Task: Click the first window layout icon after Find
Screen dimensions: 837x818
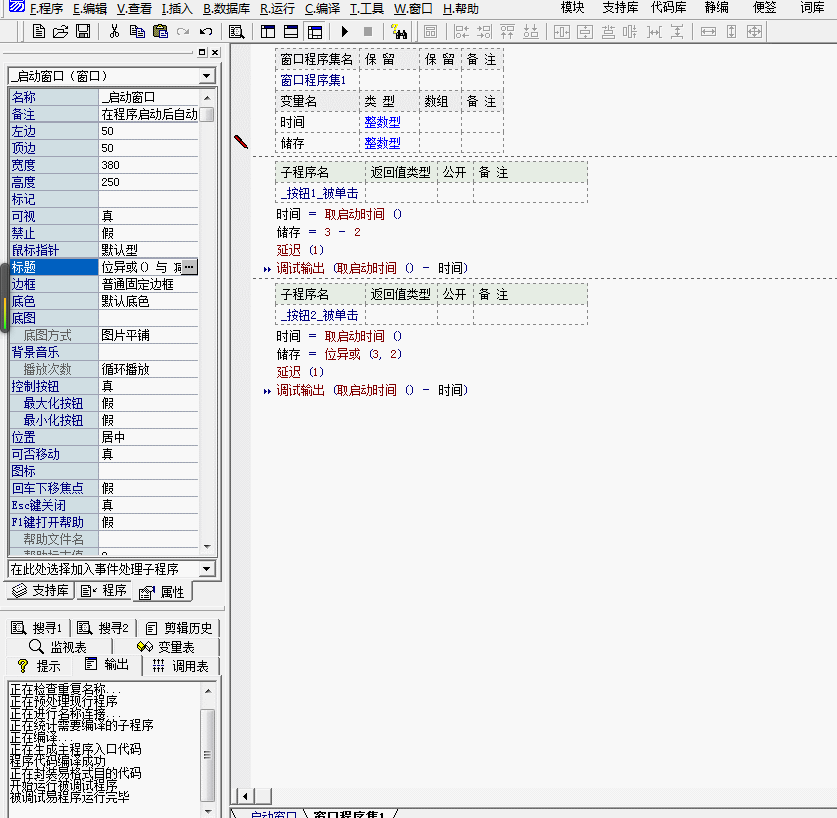Action: pos(268,32)
